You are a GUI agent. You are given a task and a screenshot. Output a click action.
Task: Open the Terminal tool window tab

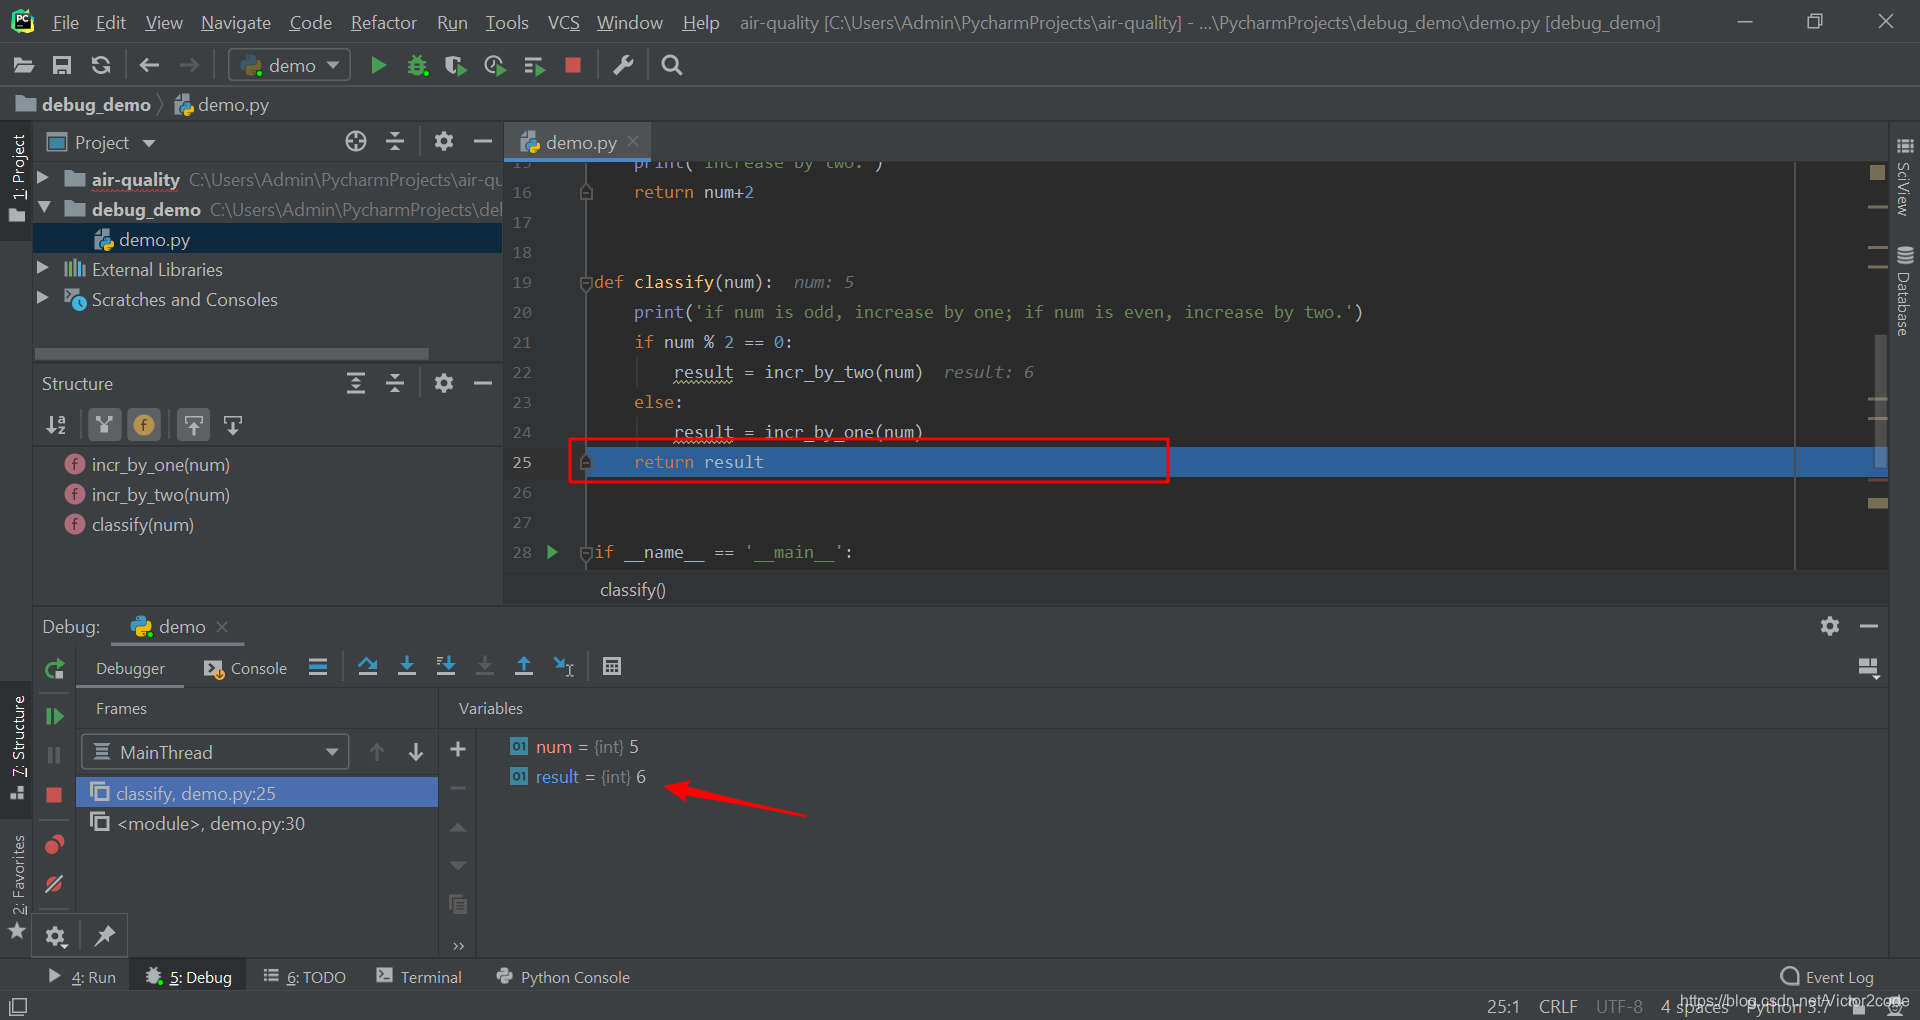point(419,977)
